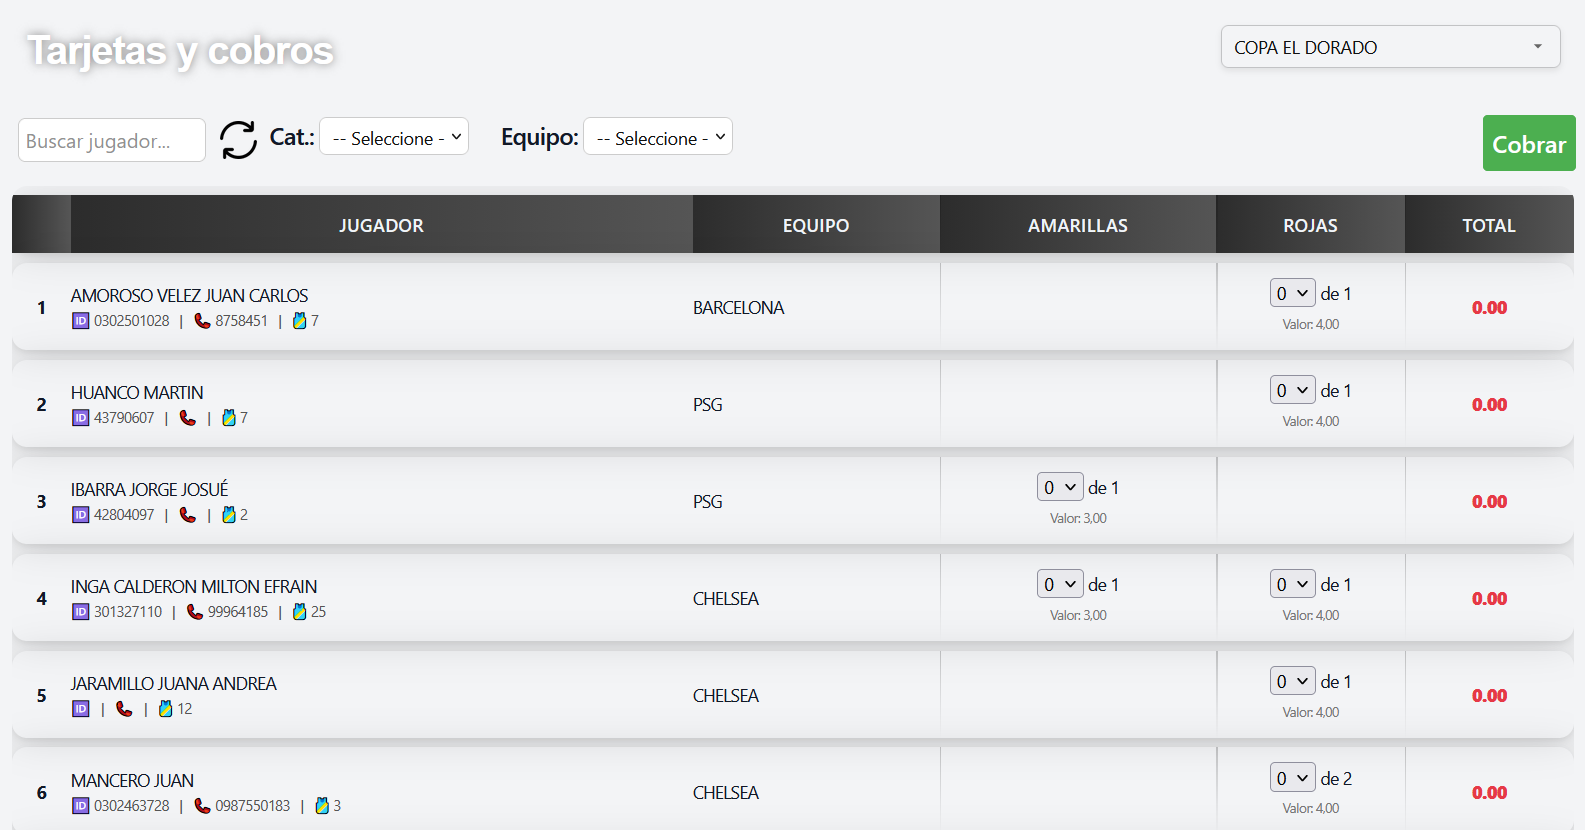Click phone icon next to 99964185
The width and height of the screenshot is (1585, 830).
click(195, 612)
